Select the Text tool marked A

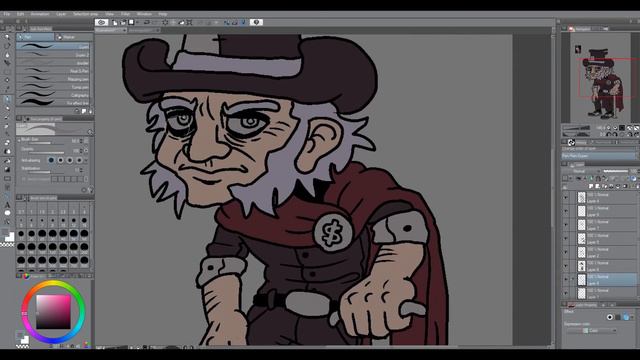coord(7,205)
